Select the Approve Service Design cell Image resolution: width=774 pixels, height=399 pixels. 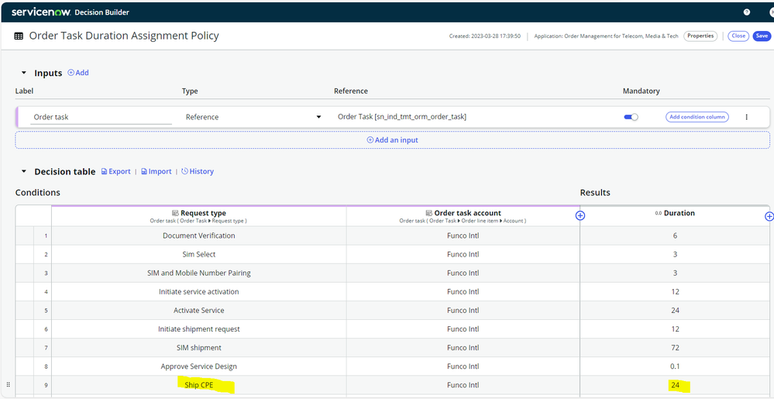(x=198, y=366)
